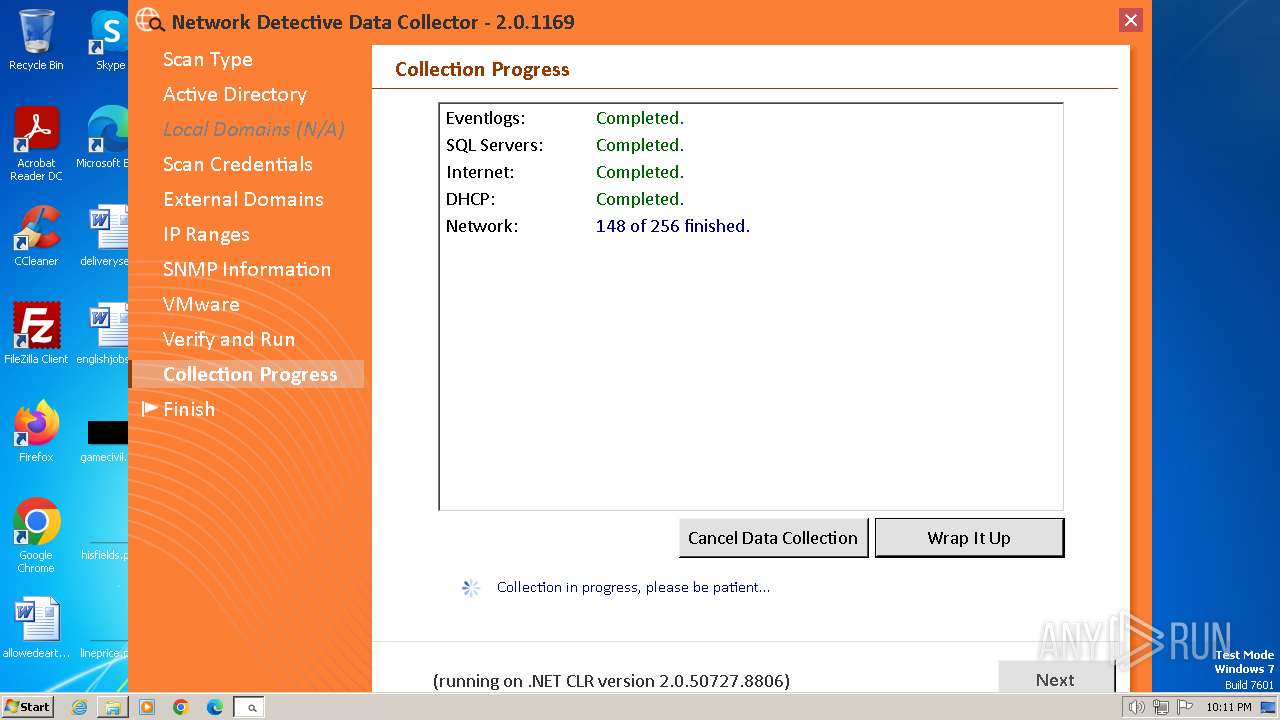Open Windows Explorer from the taskbar
The height and width of the screenshot is (720, 1280).
113,707
